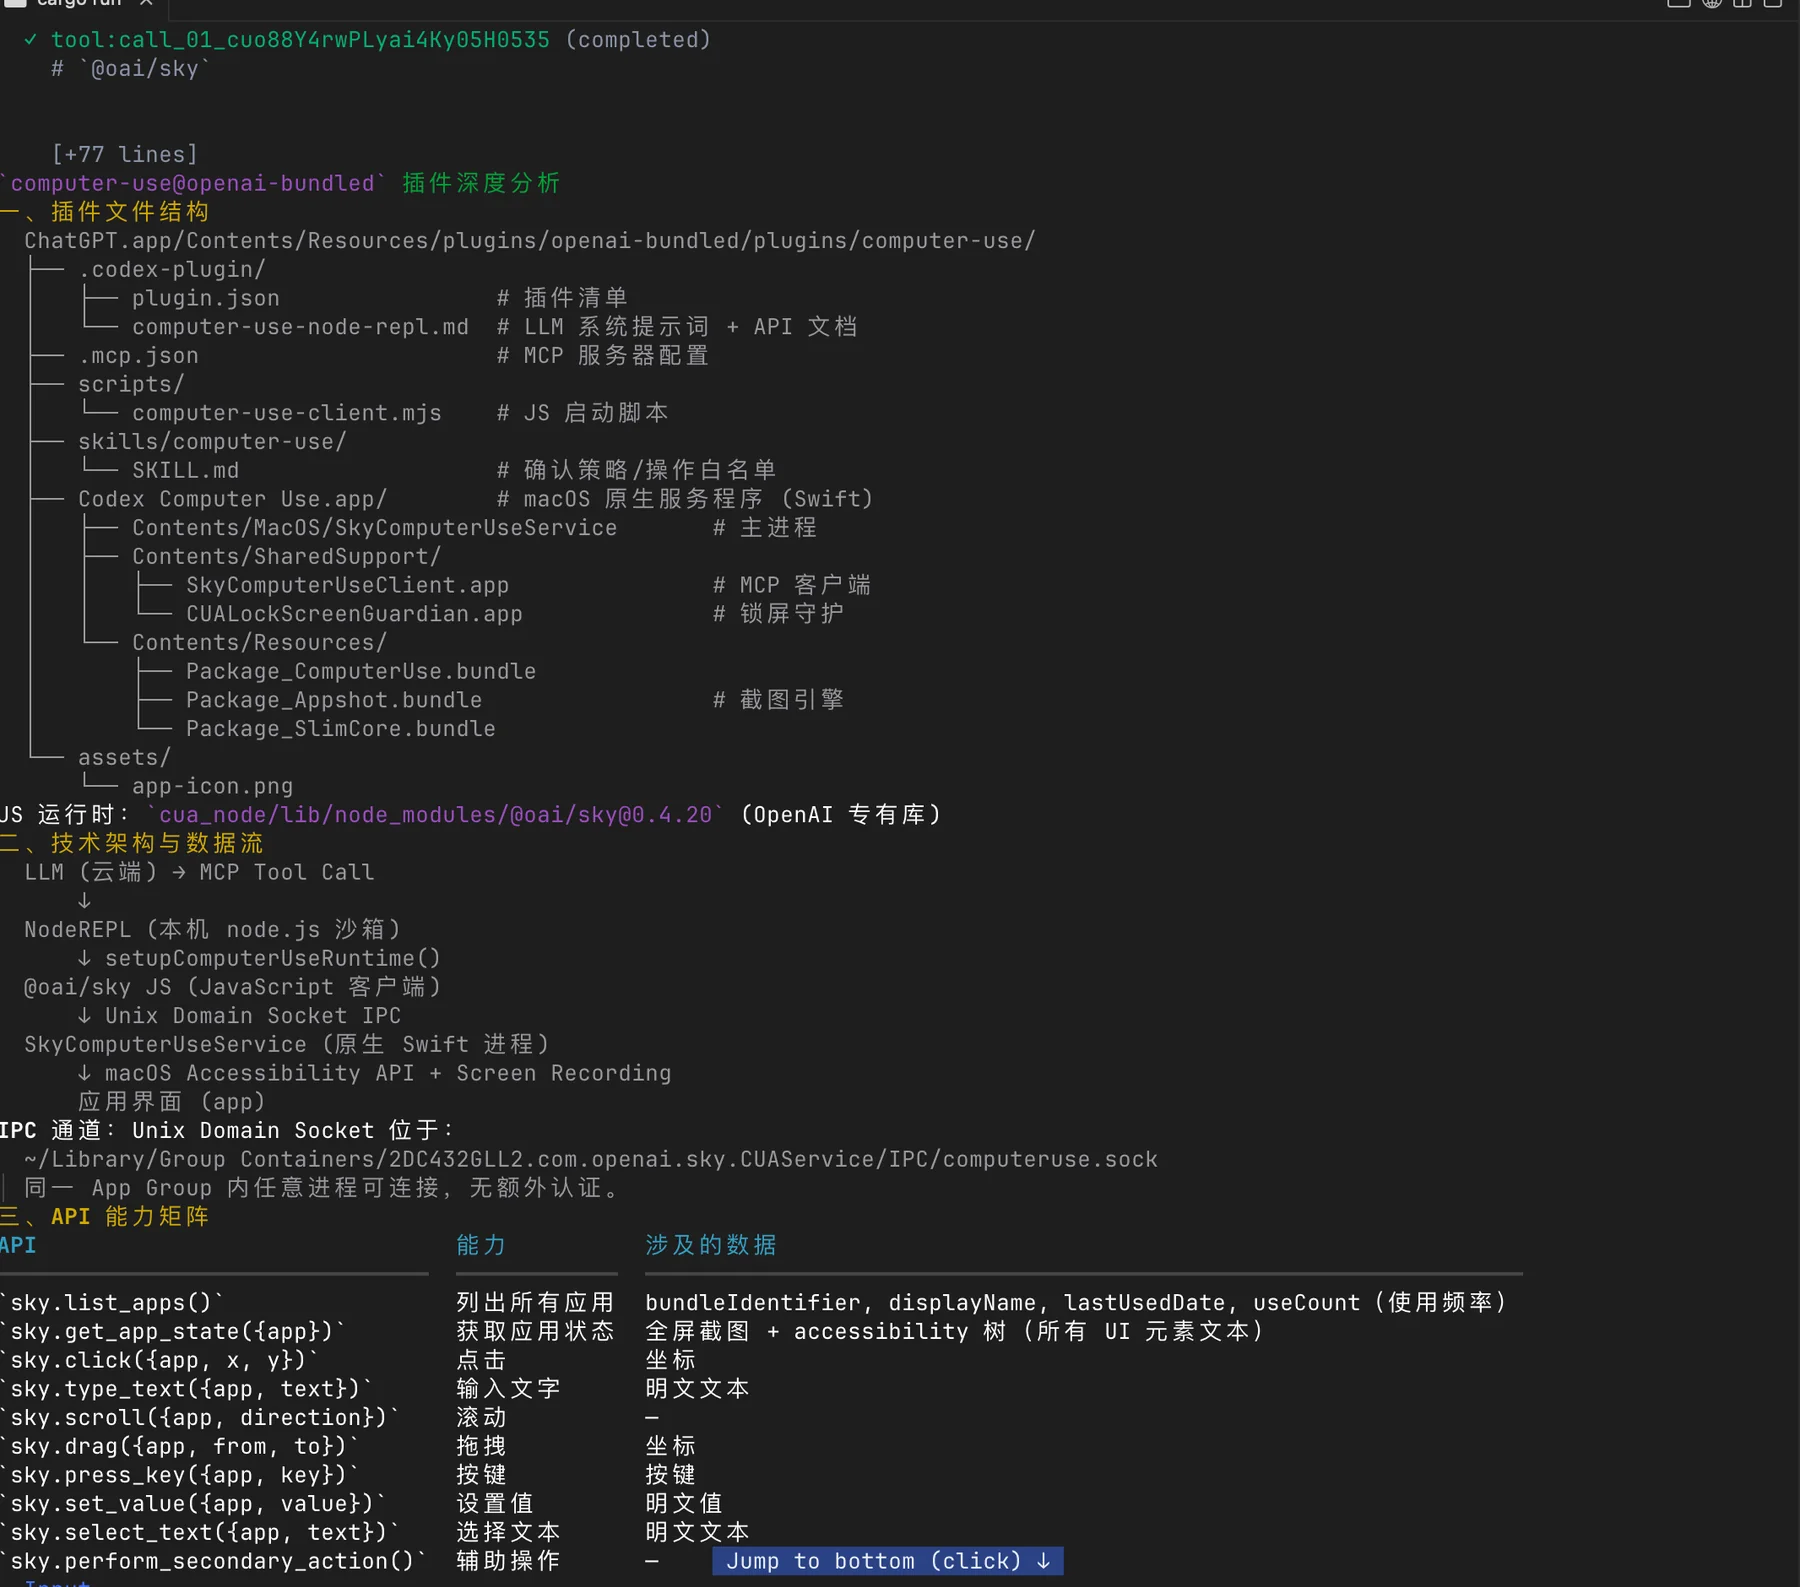Click the "IPC 通道: Unix Domain Socket 位于:" line
Viewport: 1800px width, 1587px height.
(x=226, y=1130)
